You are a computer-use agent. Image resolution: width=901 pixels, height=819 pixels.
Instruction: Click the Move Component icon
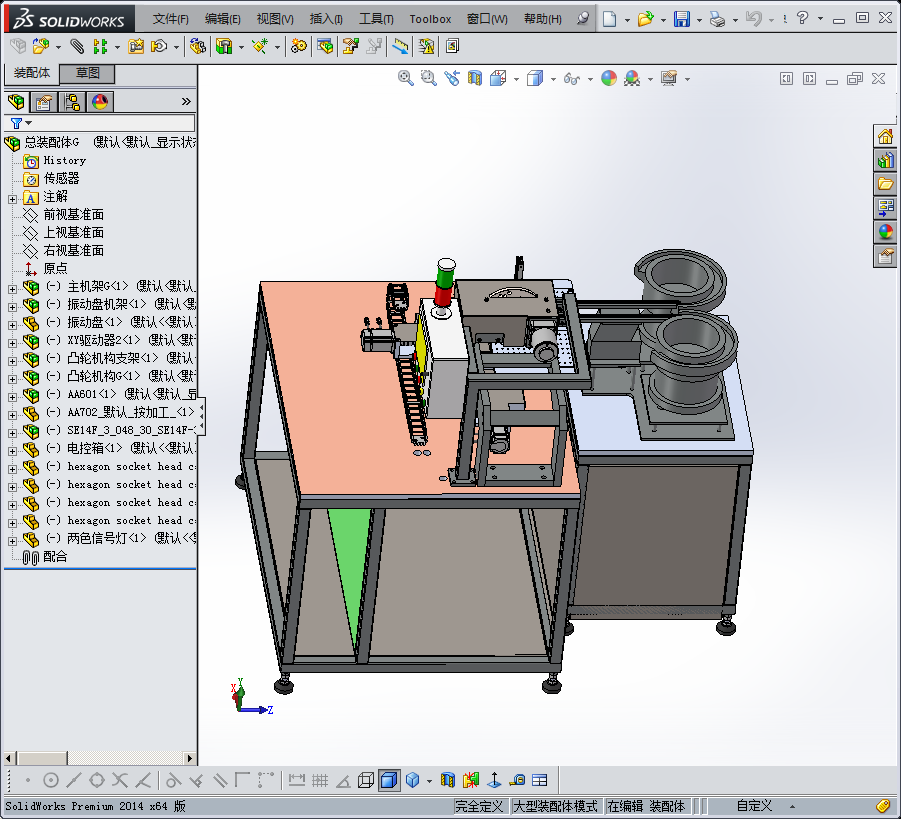159,46
